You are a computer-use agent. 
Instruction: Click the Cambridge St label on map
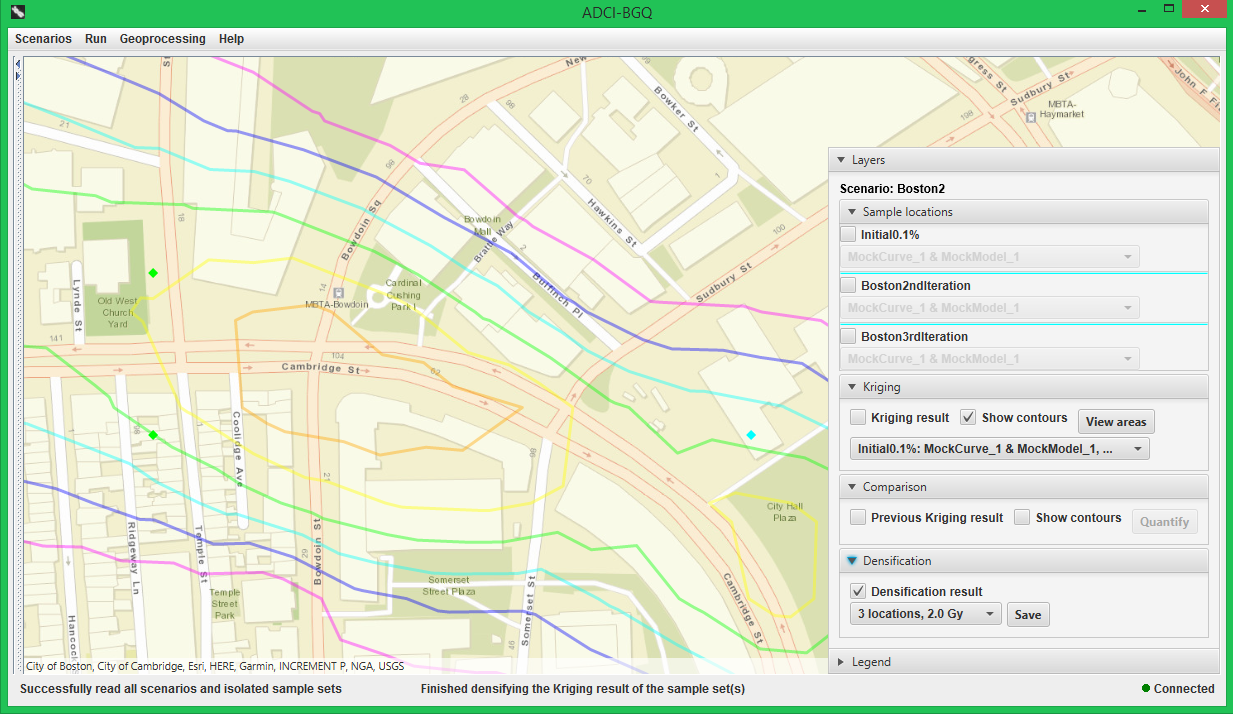pyautogui.click(x=319, y=369)
